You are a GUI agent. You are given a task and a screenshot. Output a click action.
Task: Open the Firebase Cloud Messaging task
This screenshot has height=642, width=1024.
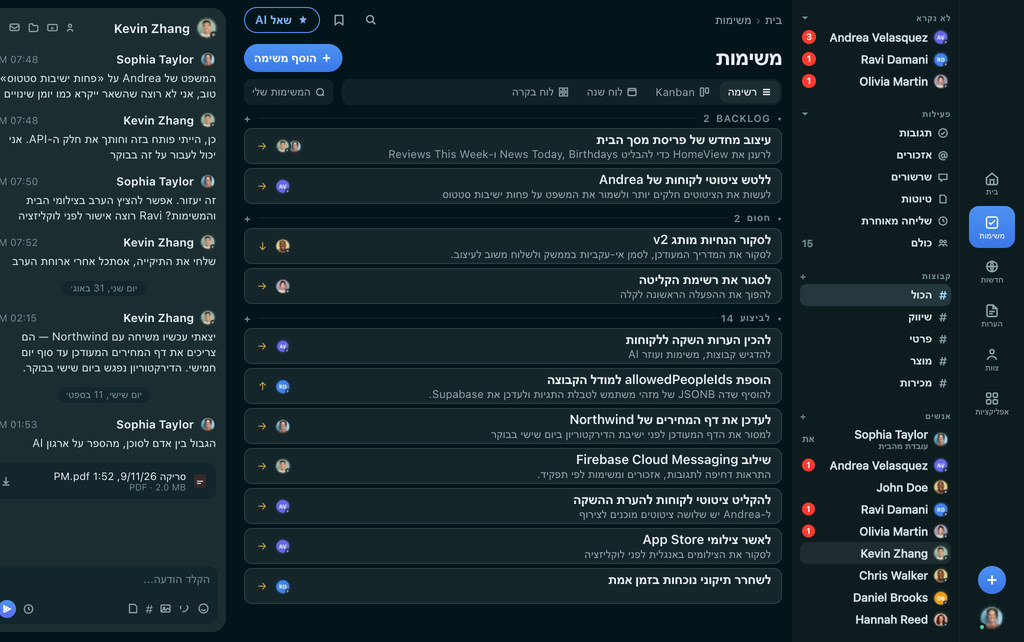coord(513,466)
